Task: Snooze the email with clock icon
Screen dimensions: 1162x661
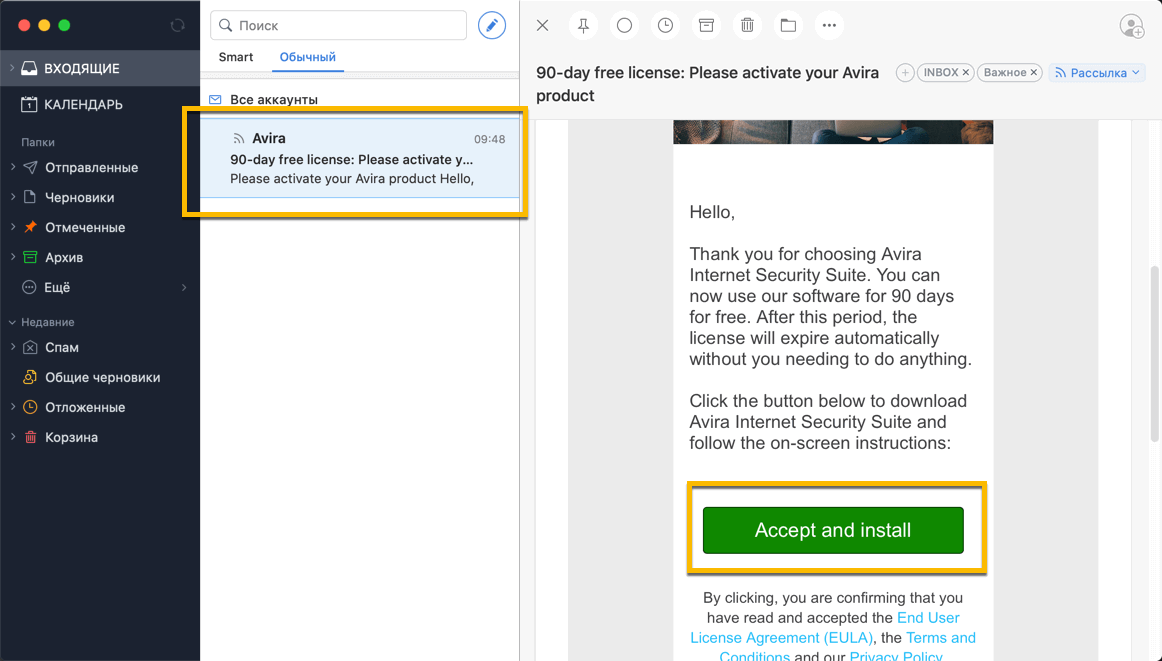Action: point(665,25)
